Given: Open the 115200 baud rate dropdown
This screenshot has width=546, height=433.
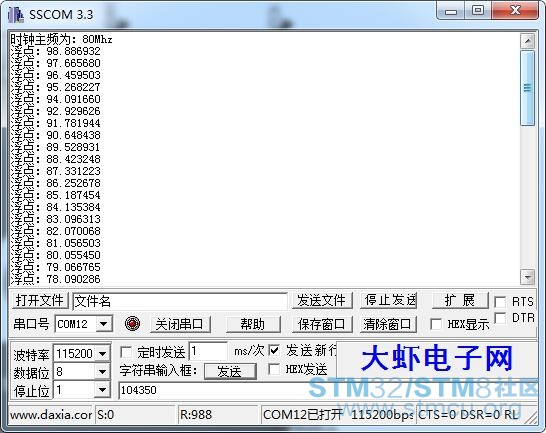Looking at the screenshot, I should (x=102, y=354).
